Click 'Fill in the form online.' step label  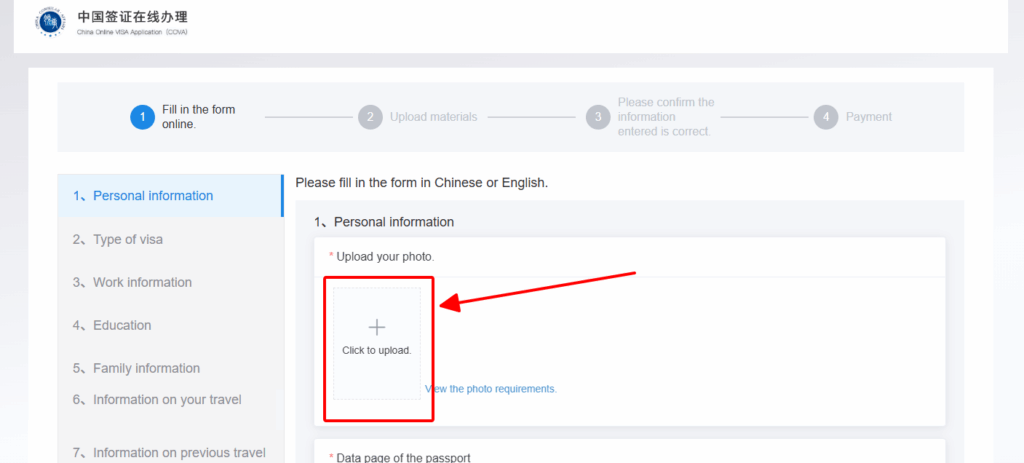pos(199,117)
